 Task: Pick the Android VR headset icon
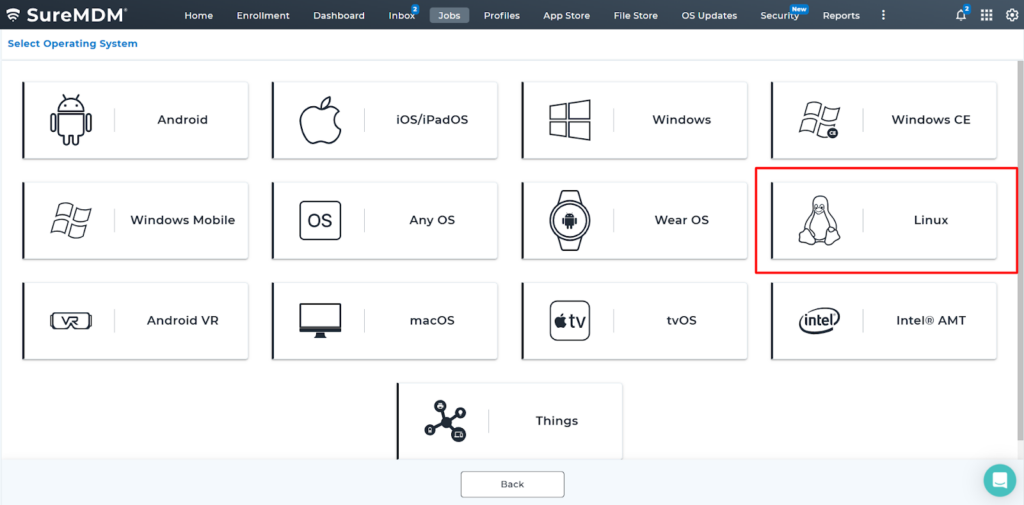[70, 321]
